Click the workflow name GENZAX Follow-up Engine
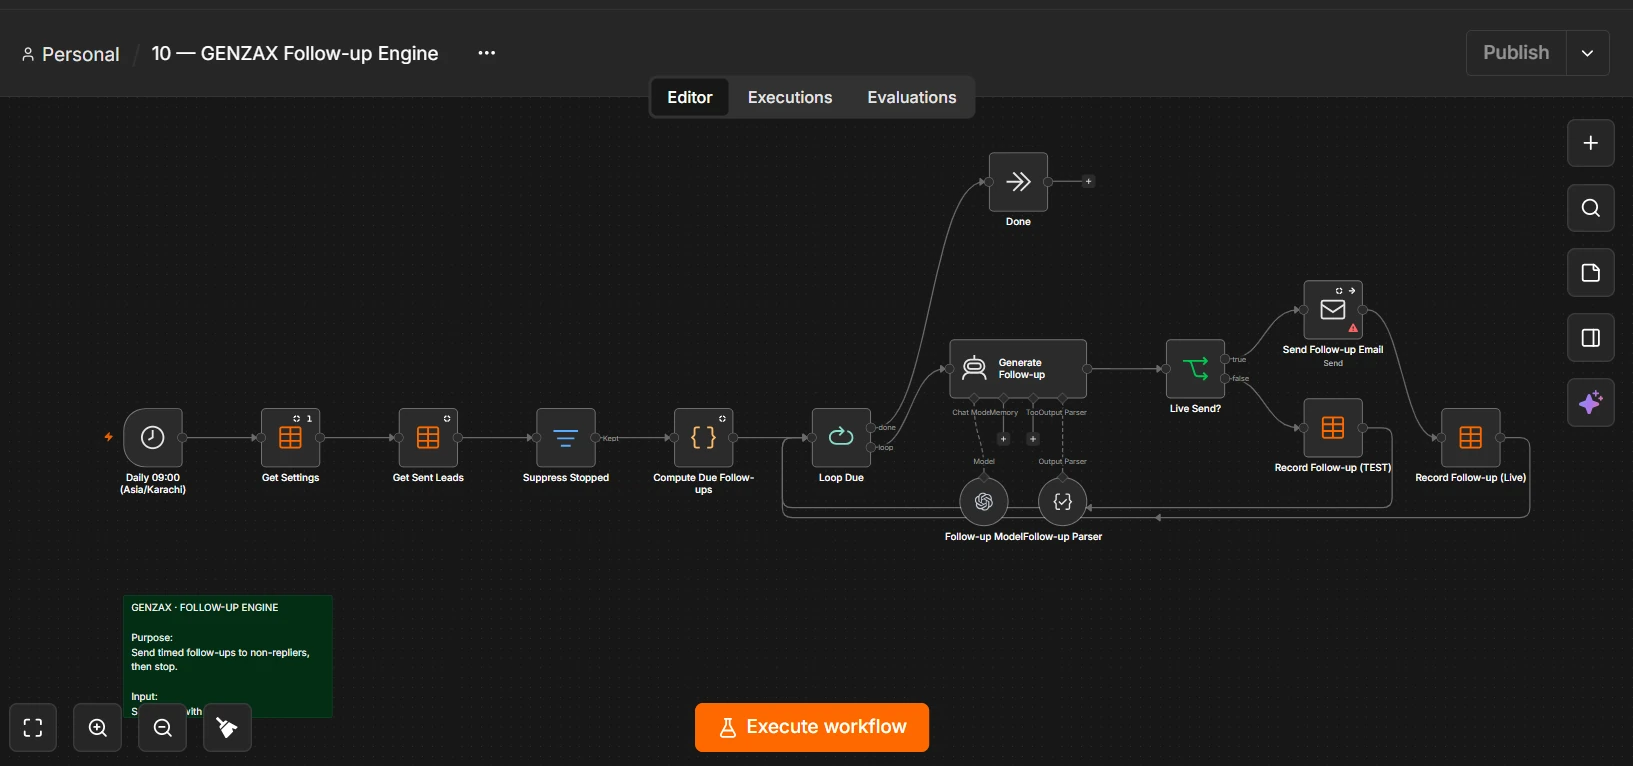Screen dimensions: 1633x766 pos(295,53)
